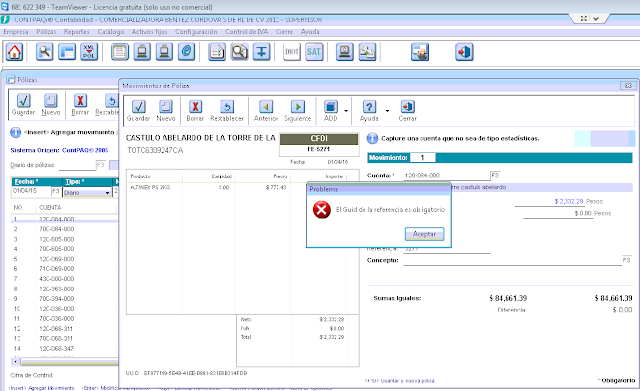Click the blue info icon beside Agregar movimiento

[15, 132]
